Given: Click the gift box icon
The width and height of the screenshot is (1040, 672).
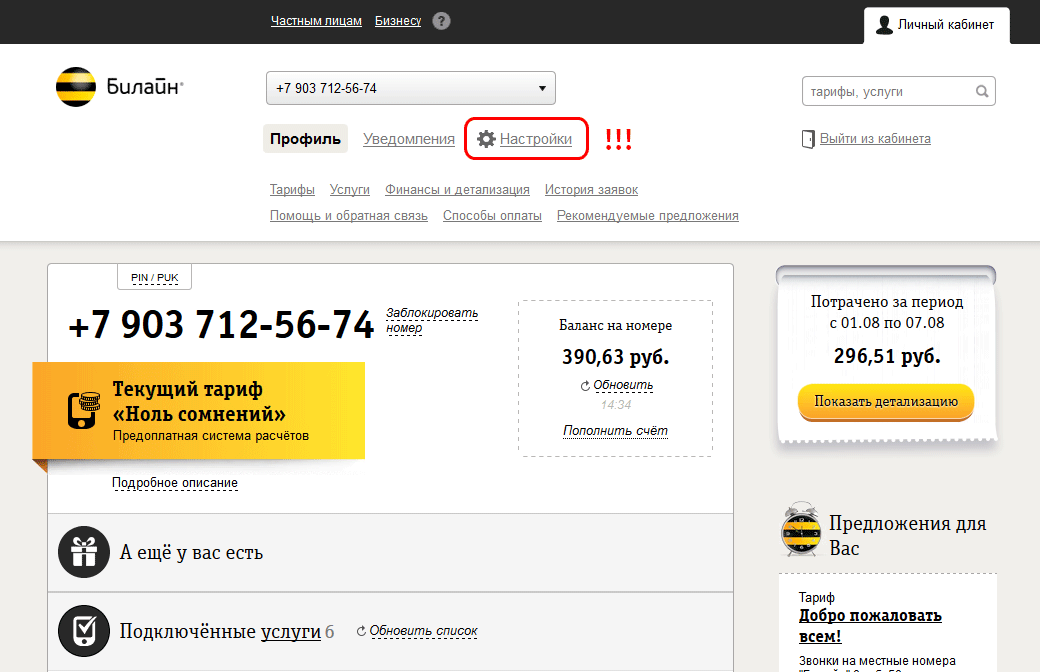Looking at the screenshot, I should [84, 552].
